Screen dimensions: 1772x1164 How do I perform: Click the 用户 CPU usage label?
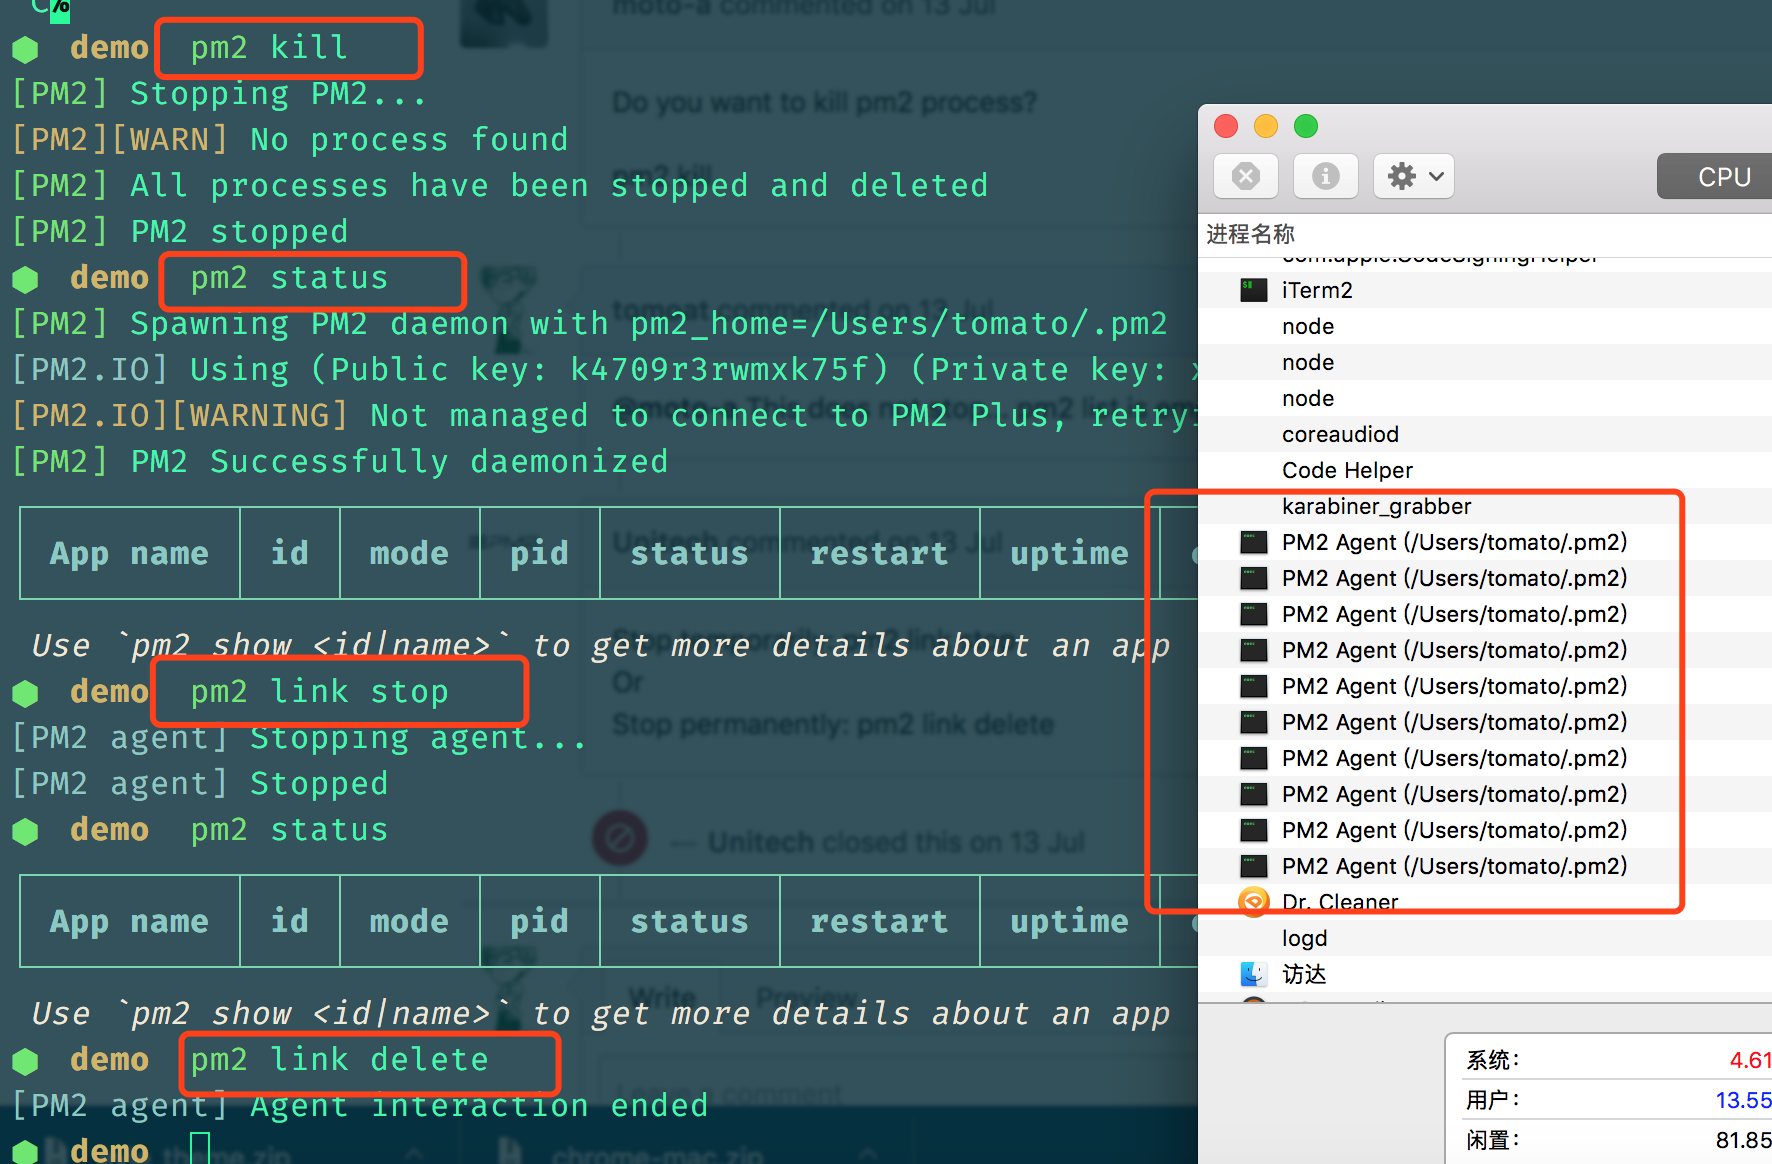coord(1493,1100)
